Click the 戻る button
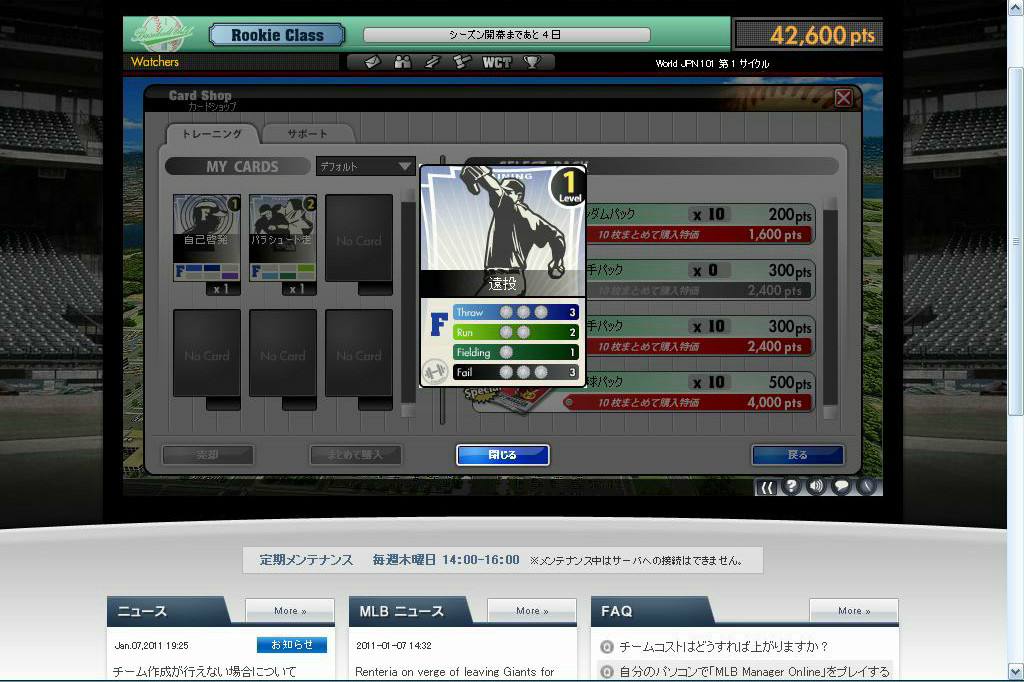 (797, 455)
